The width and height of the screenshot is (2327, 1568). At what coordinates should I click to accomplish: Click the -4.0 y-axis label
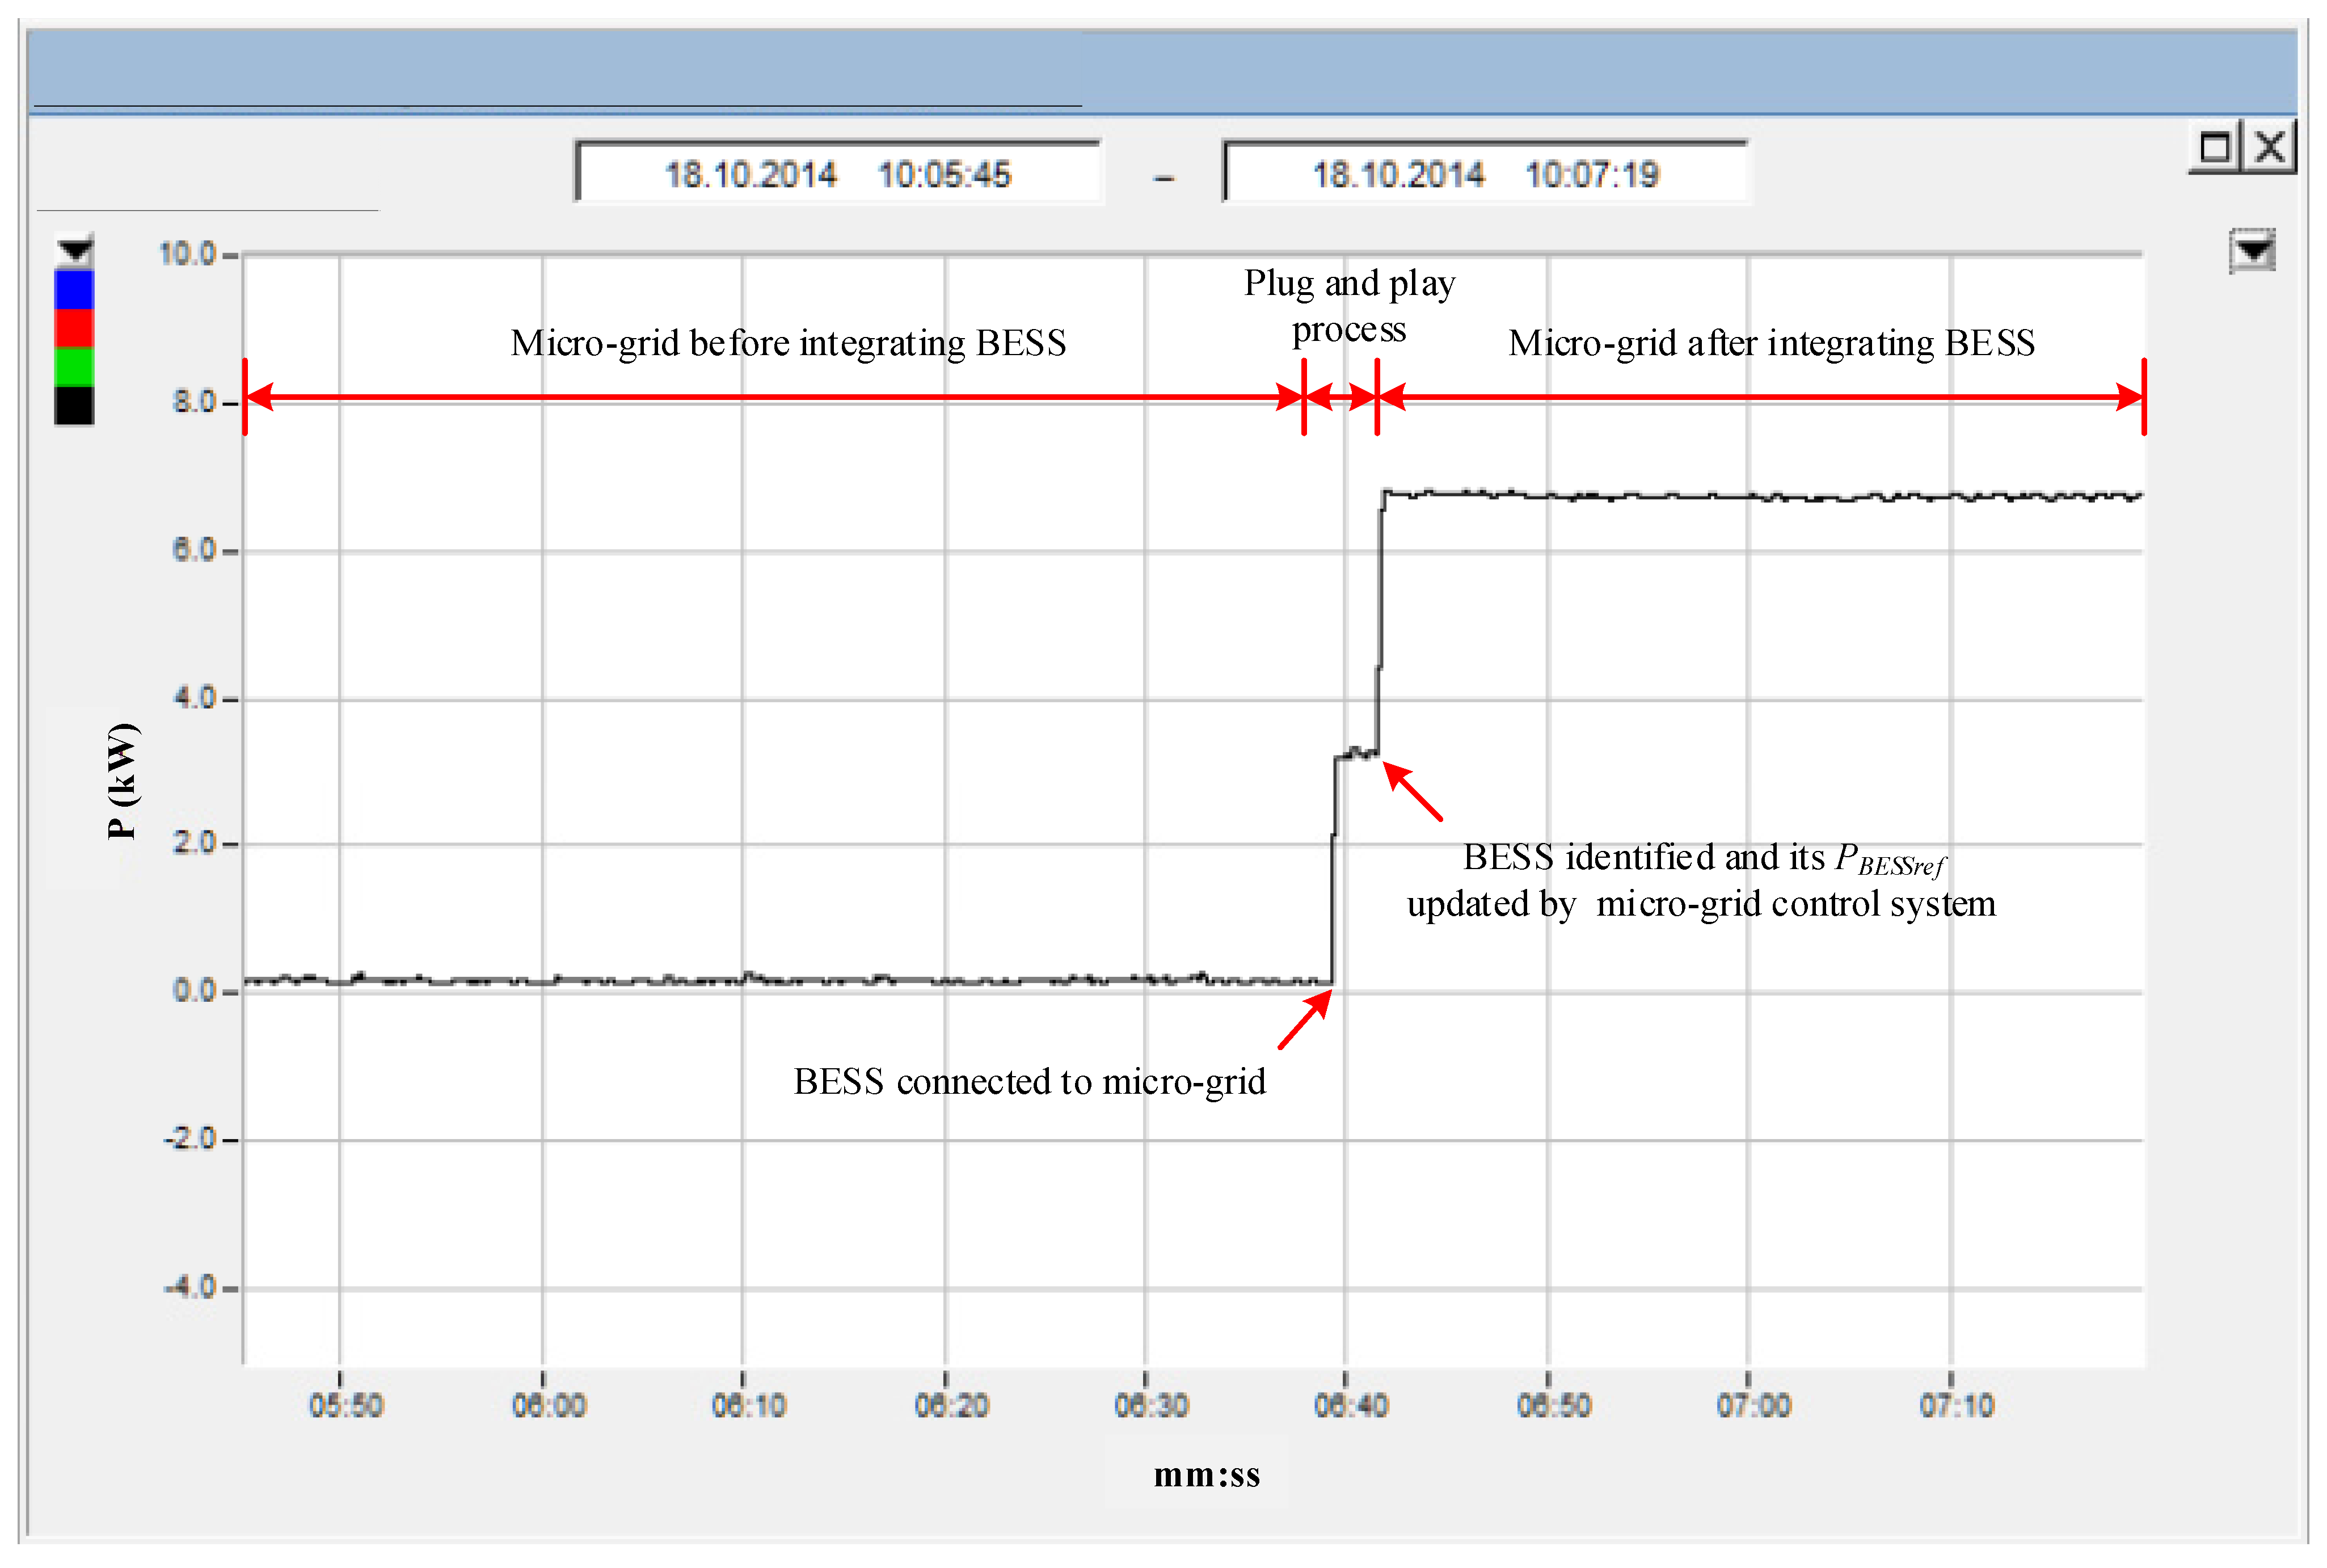190,1286
